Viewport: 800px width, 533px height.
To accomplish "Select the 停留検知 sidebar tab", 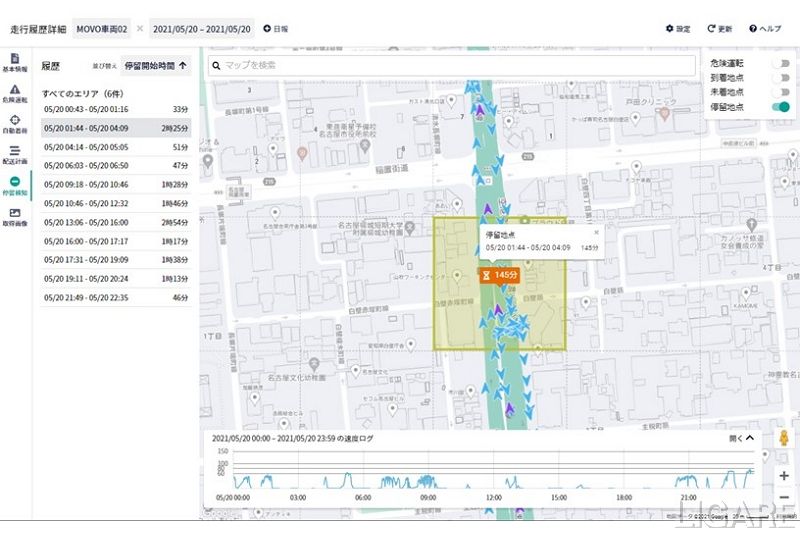I will coord(15,186).
